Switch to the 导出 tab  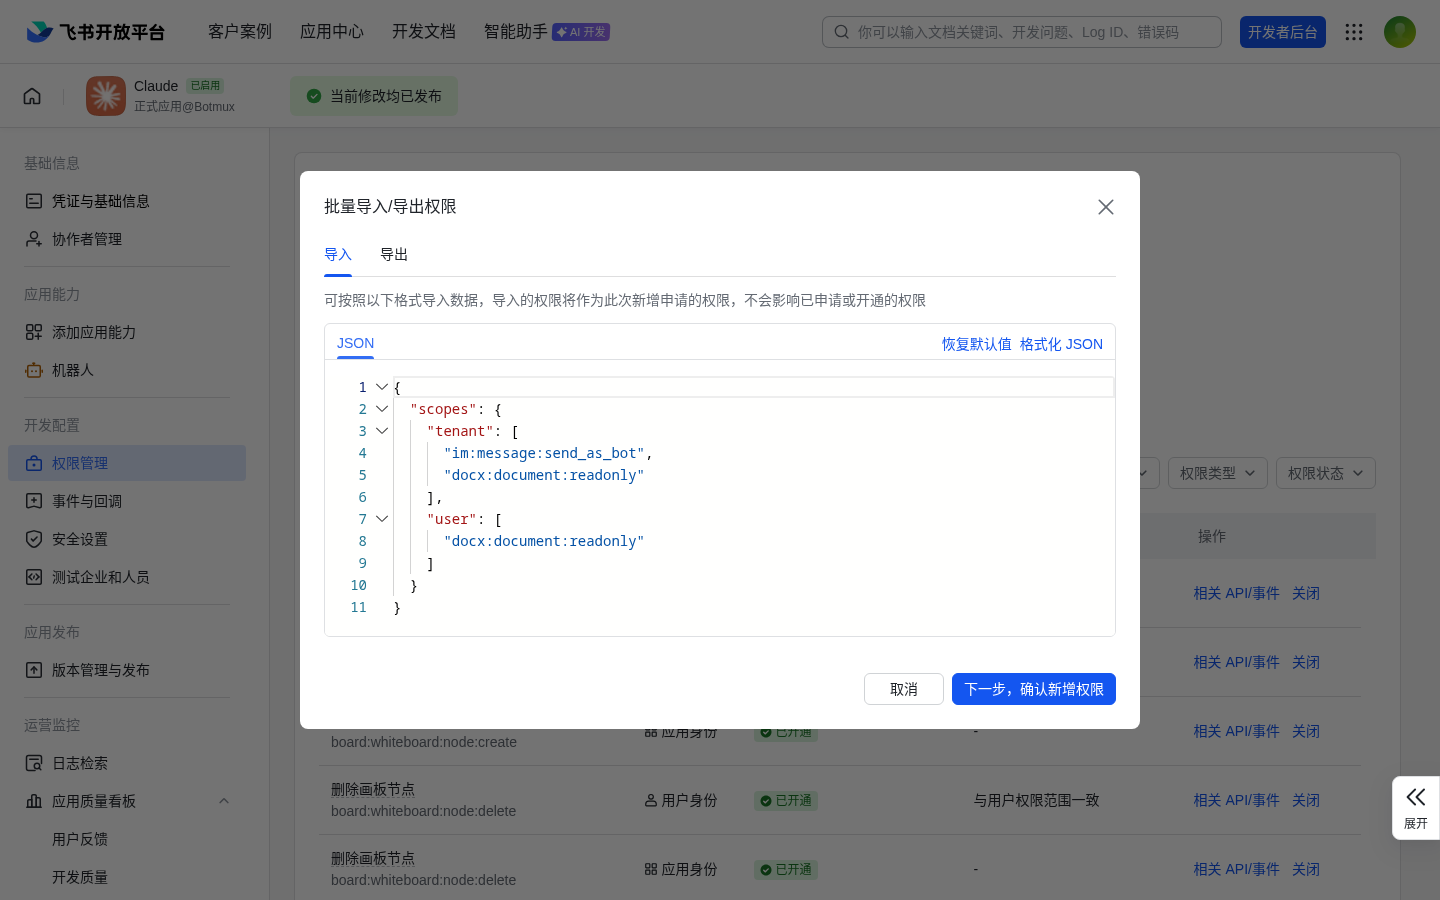coord(394,255)
